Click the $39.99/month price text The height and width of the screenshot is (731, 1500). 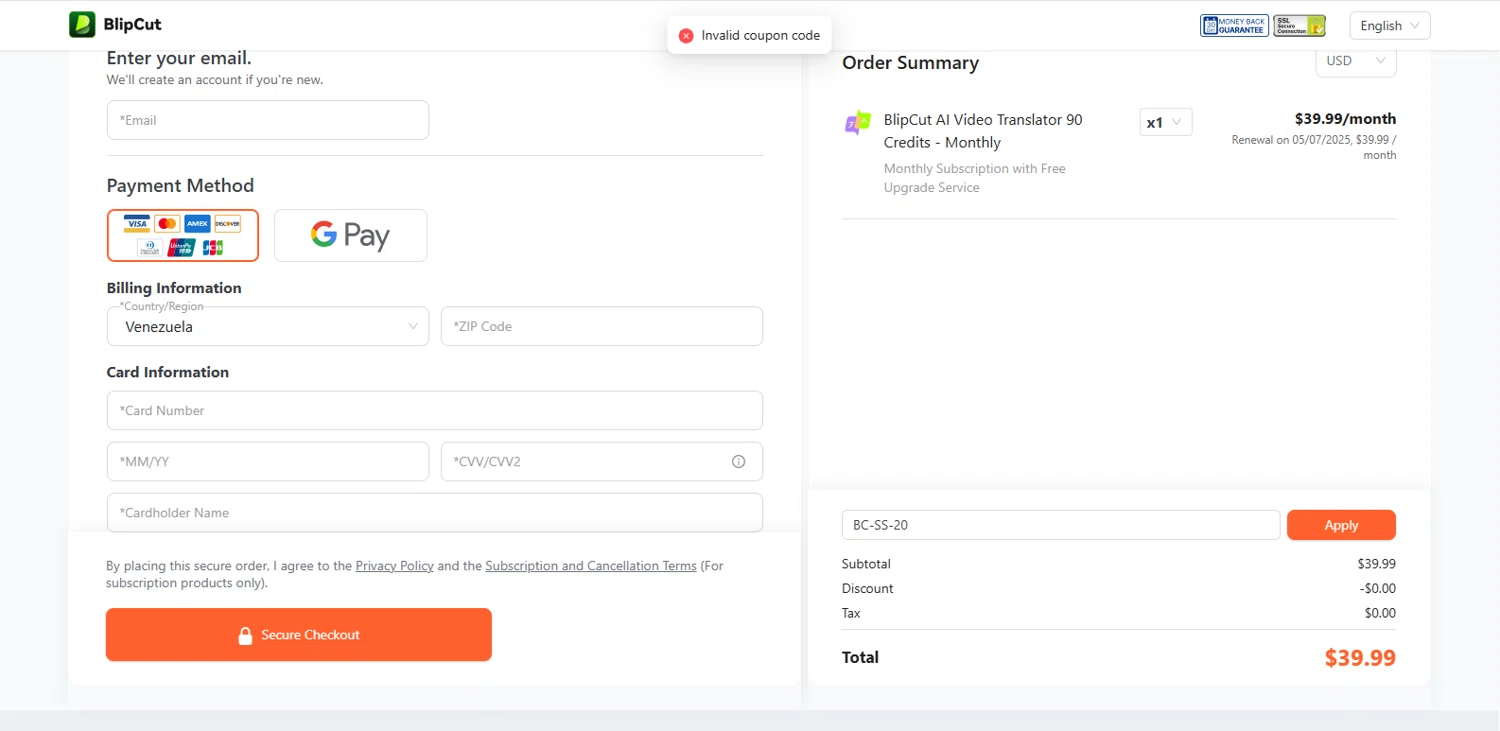click(1345, 119)
